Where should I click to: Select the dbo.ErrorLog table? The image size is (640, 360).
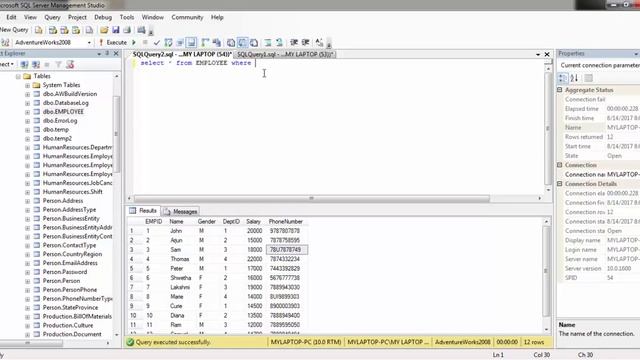60,121
